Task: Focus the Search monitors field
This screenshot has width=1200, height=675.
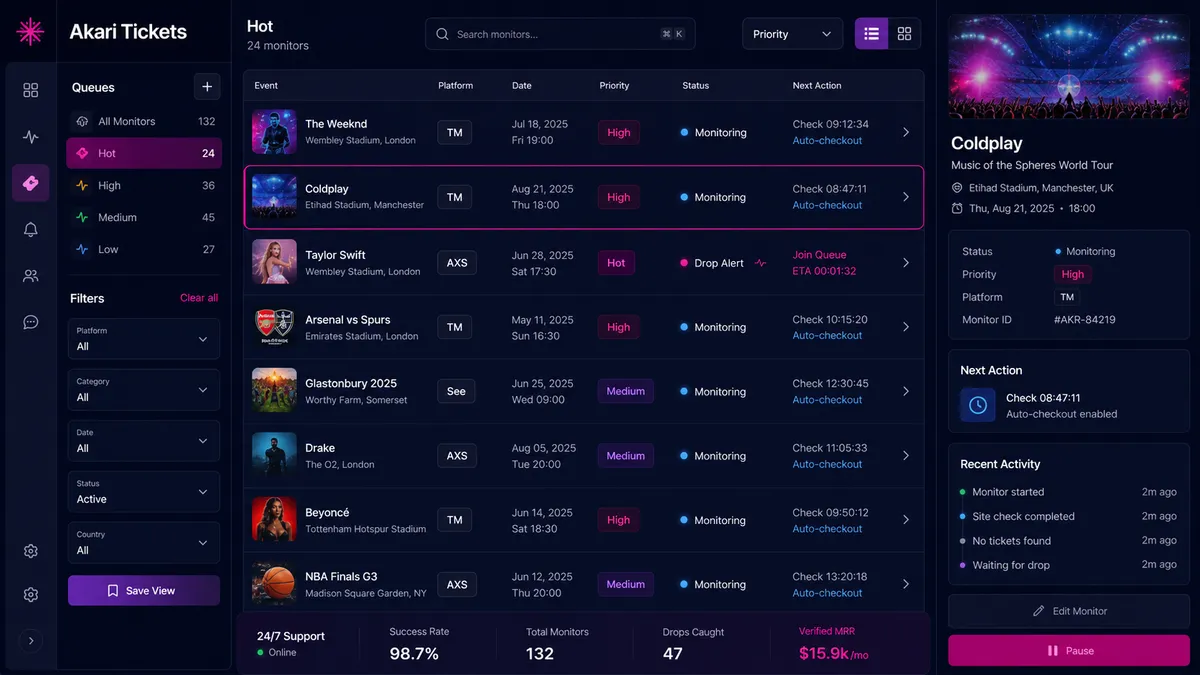Action: (560, 34)
